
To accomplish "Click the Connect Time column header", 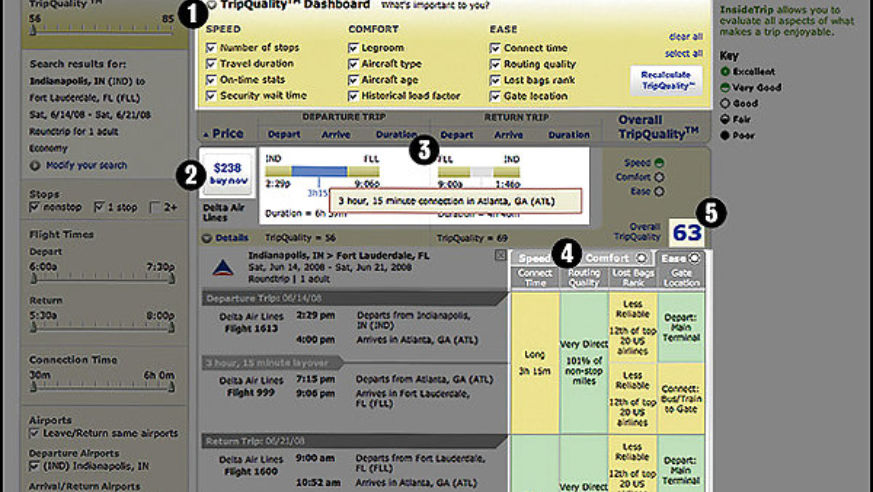I will pyautogui.click(x=534, y=278).
